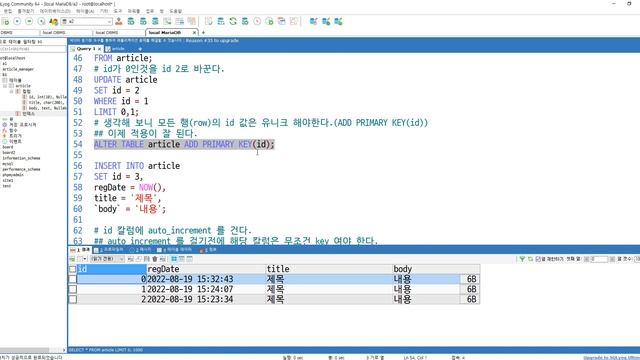Close the Query 1 tab
Viewport: 640px width, 360px height.
[99, 49]
